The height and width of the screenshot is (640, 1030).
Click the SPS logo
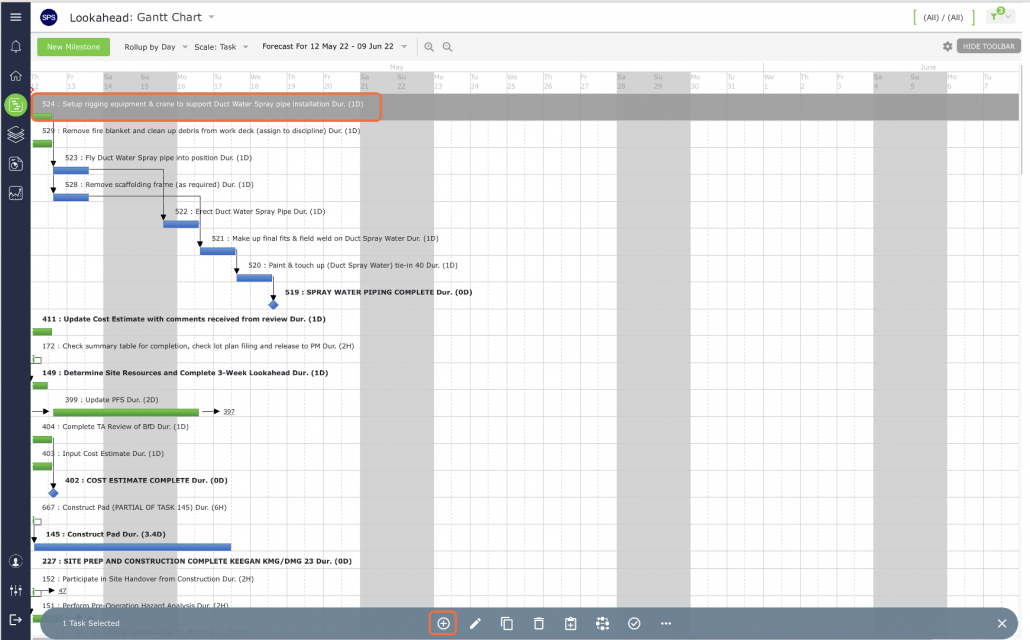point(49,17)
